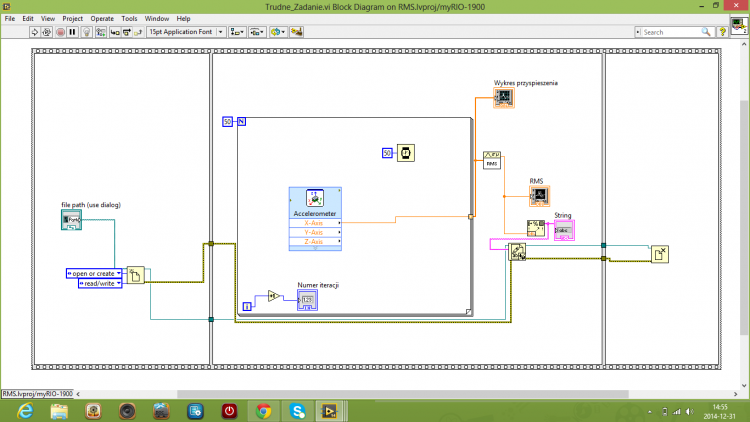Screen dimensions: 750x422
Task: Select the Format Into String node
Action: pos(536,229)
